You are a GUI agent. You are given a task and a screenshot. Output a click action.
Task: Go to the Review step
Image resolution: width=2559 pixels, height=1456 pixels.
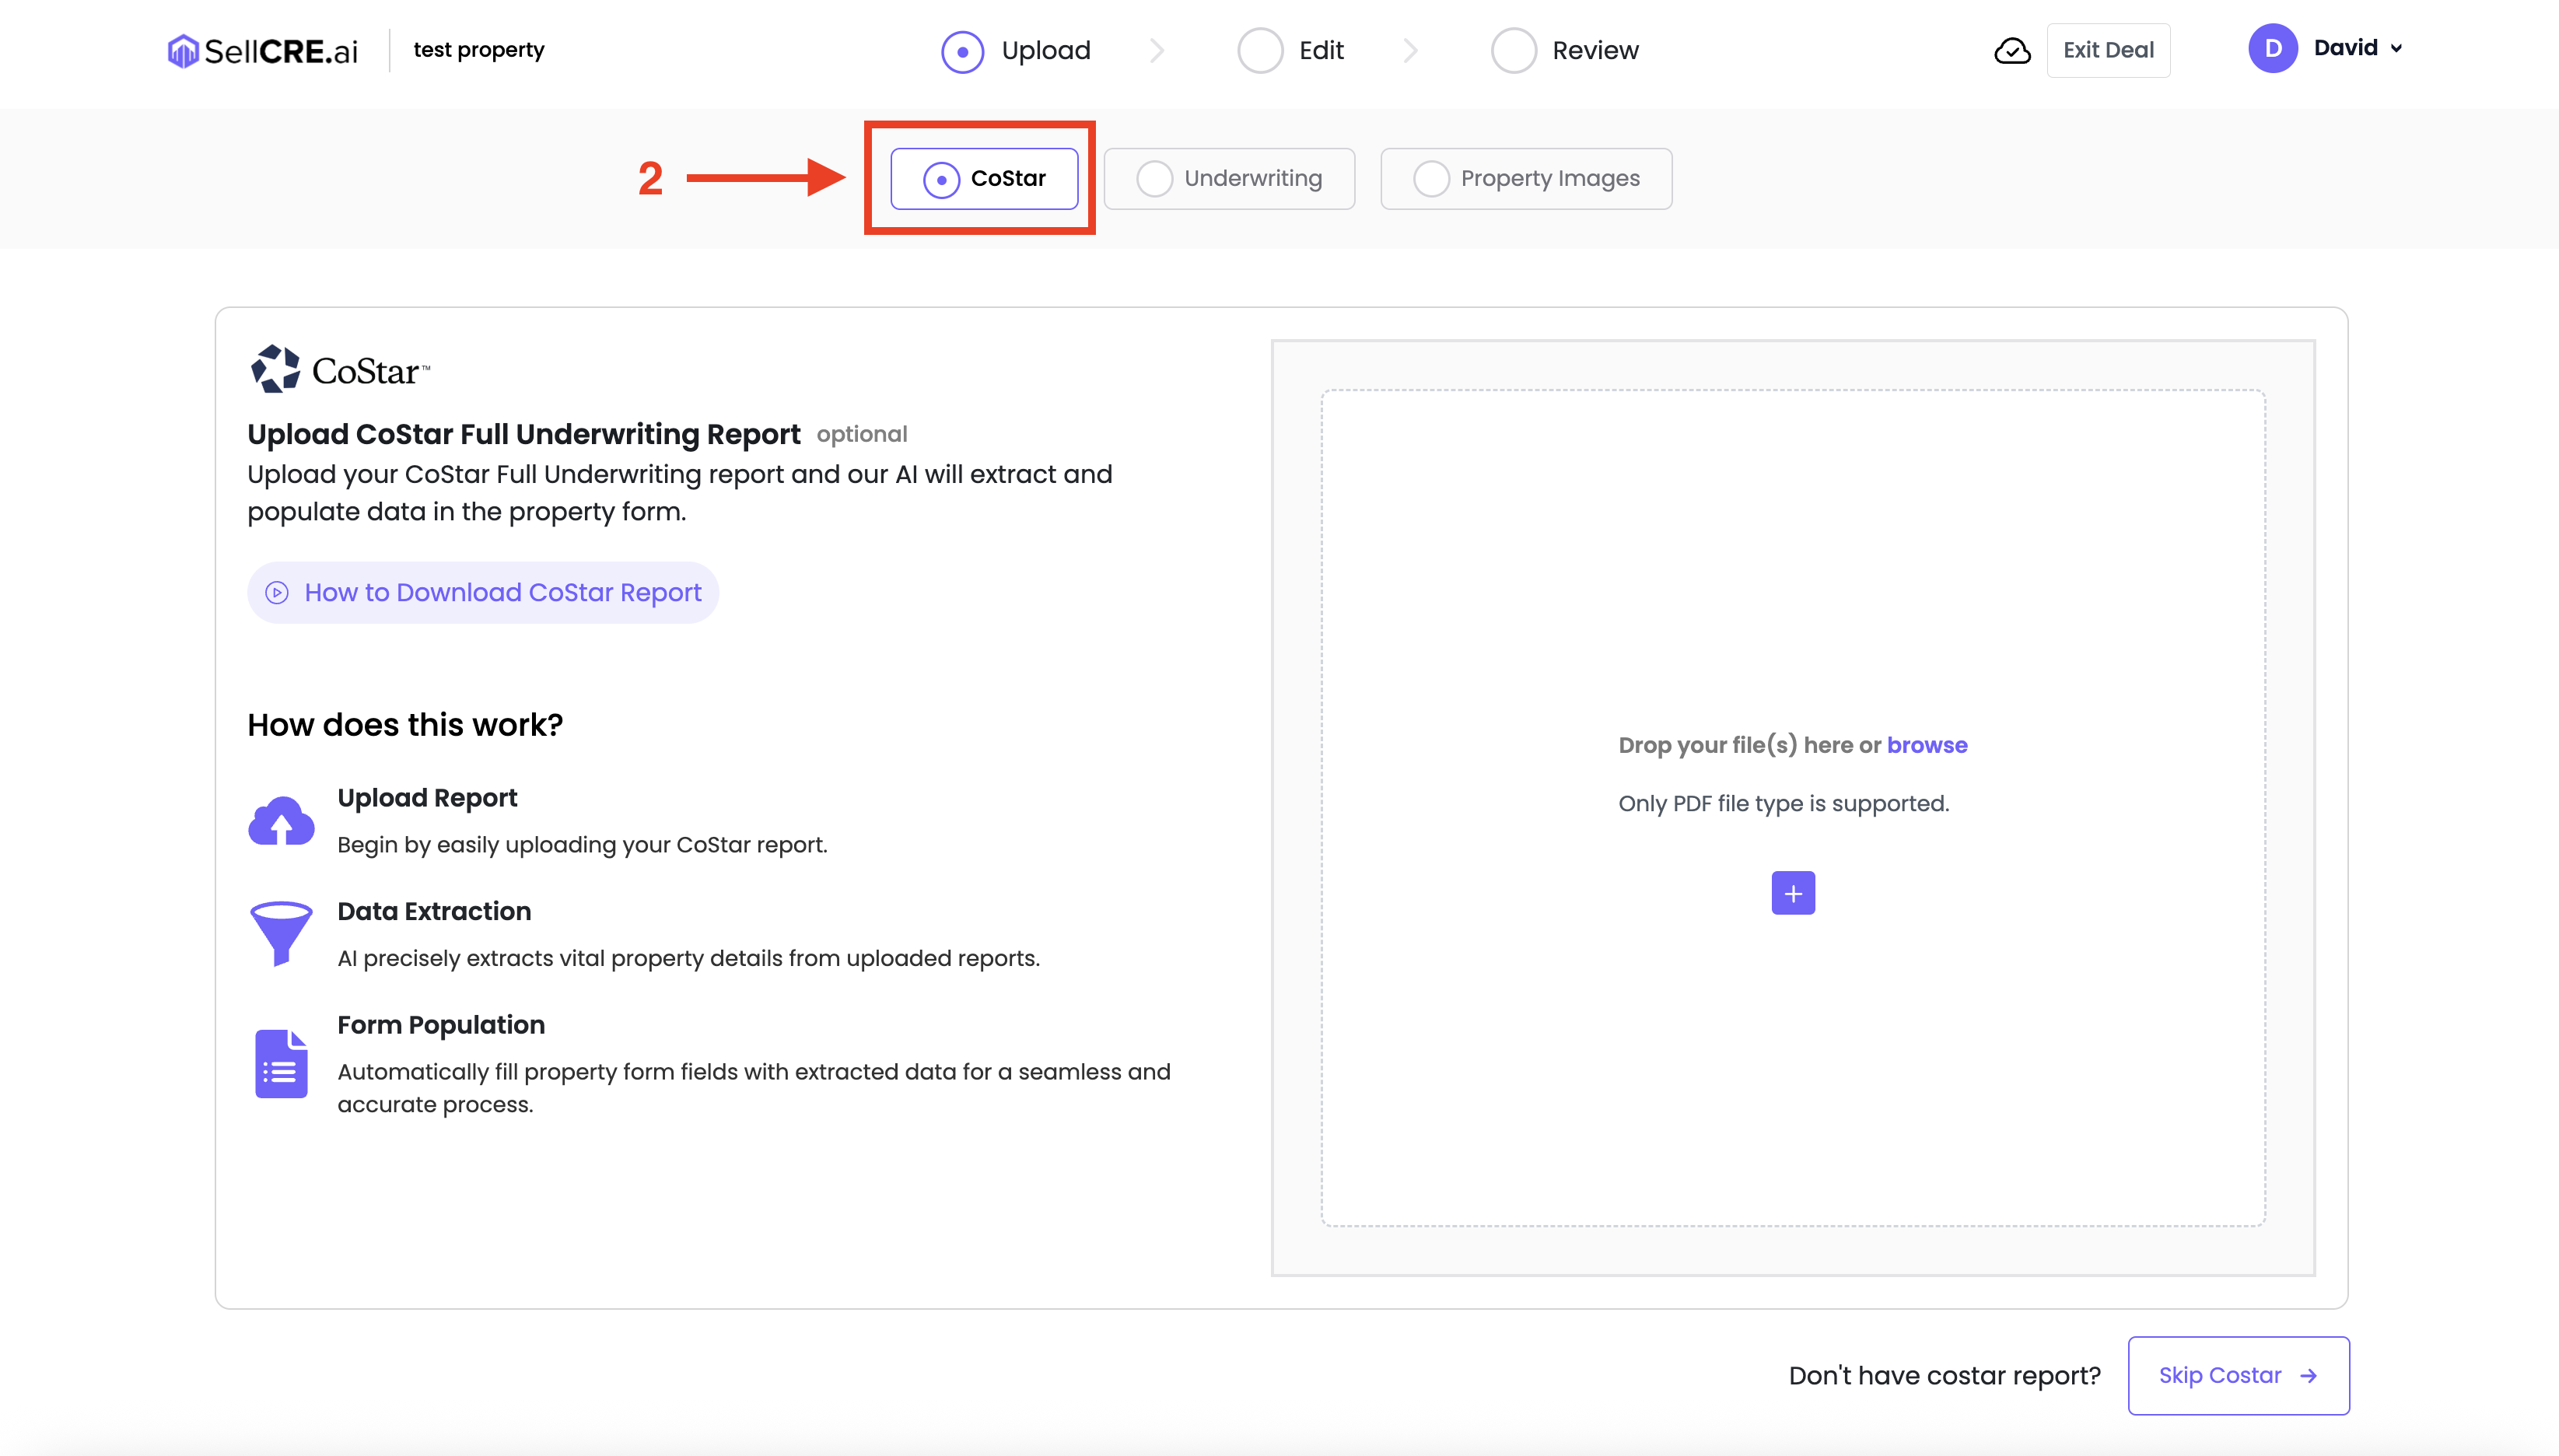(1565, 50)
